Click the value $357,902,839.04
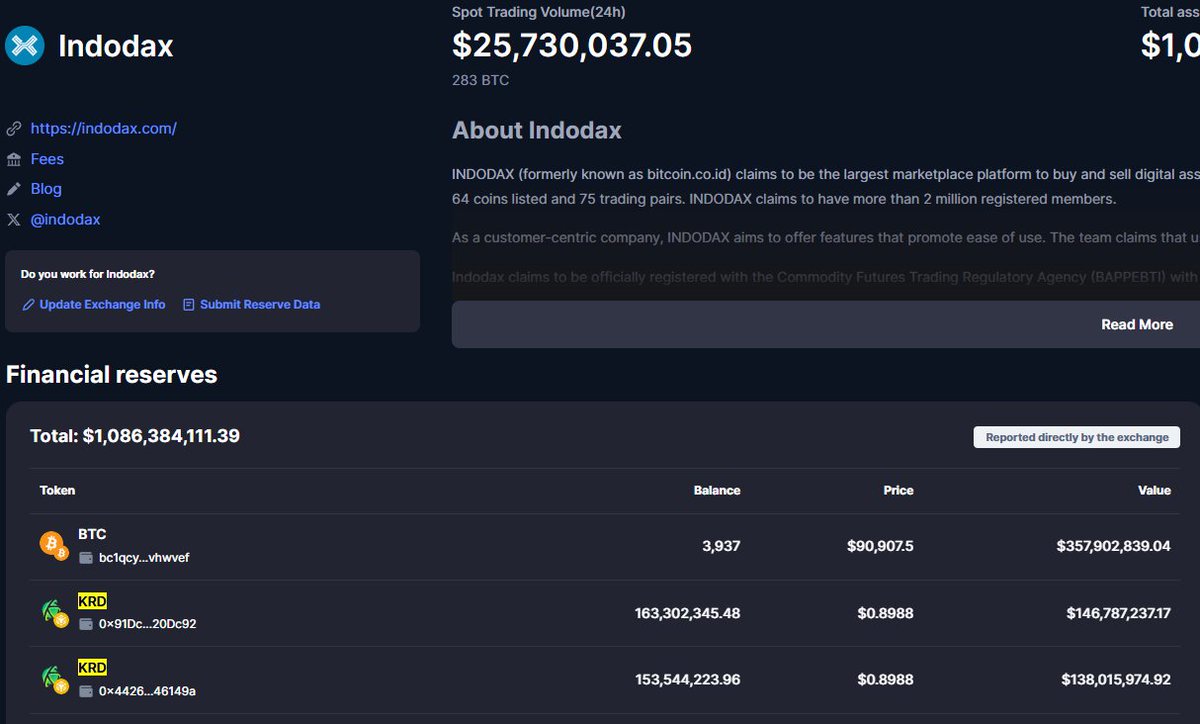Image resolution: width=1200 pixels, height=724 pixels. [x=1113, y=546]
